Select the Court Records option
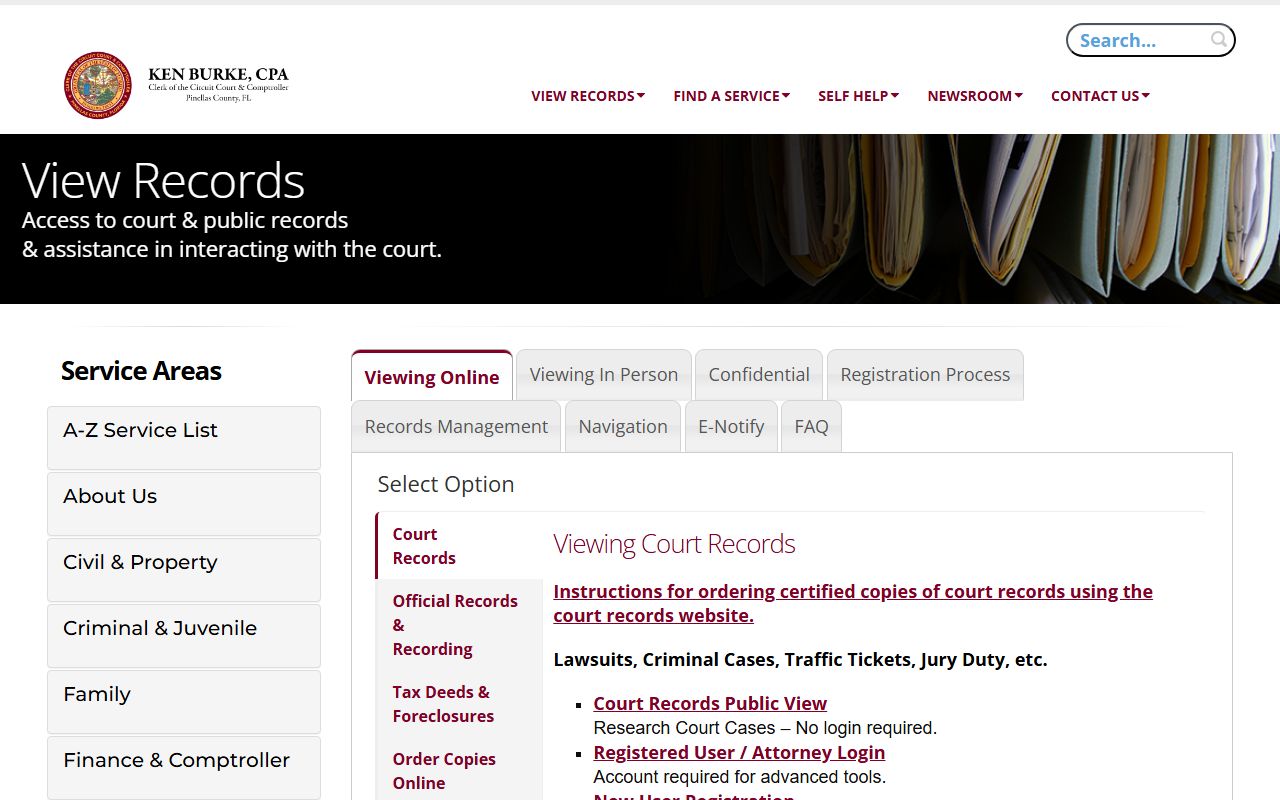 [x=459, y=546]
